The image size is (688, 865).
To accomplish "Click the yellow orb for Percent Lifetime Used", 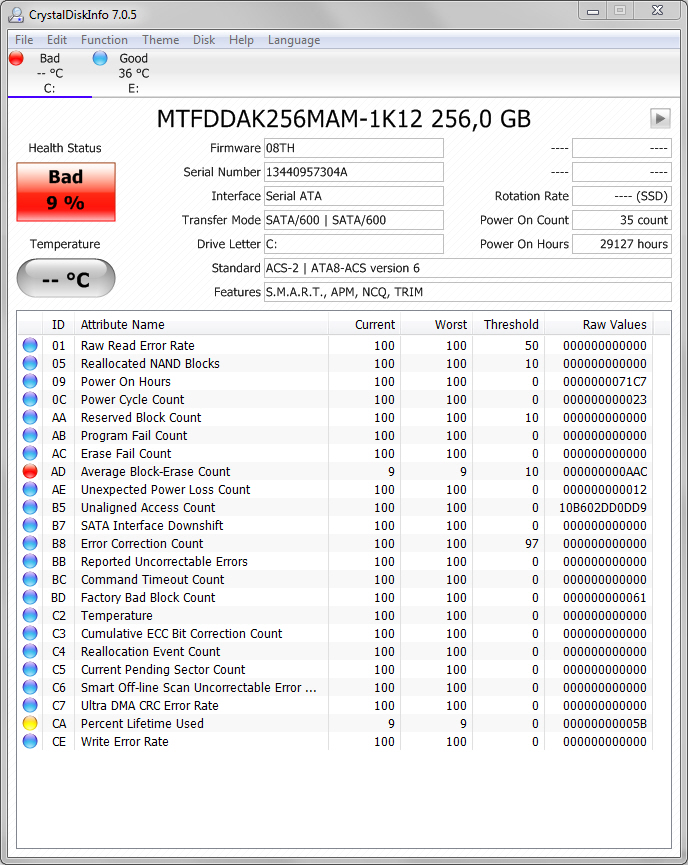I will pos(30,724).
